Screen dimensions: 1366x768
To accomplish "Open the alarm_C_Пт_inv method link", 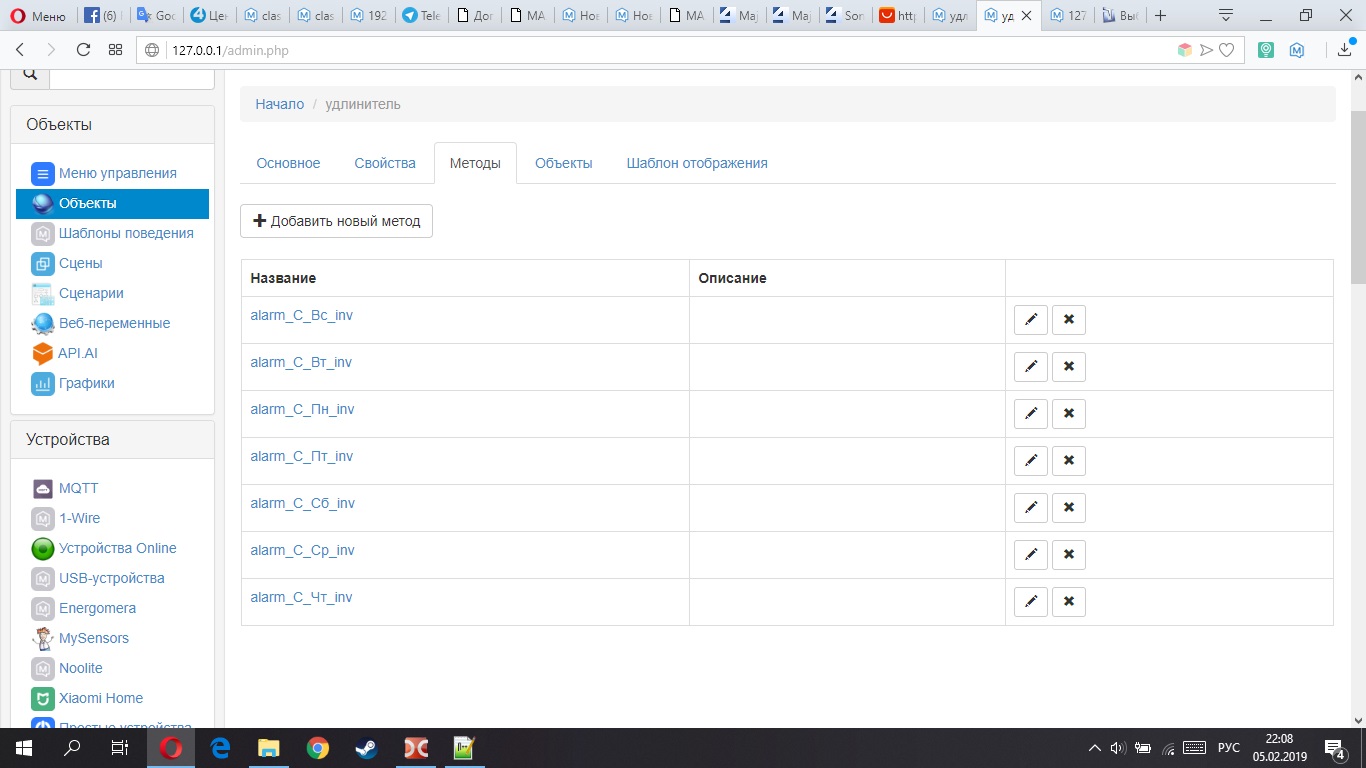I will pos(301,456).
